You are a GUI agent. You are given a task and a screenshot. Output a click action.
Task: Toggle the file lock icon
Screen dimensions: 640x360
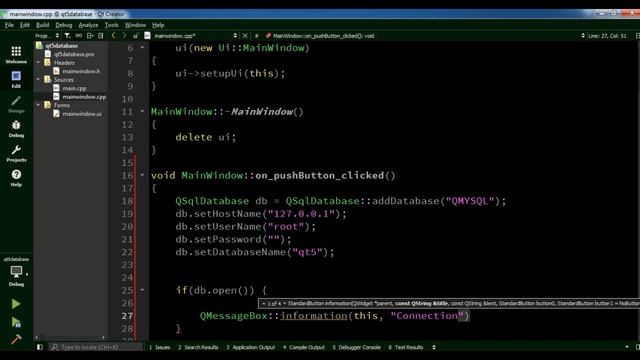pos(135,36)
